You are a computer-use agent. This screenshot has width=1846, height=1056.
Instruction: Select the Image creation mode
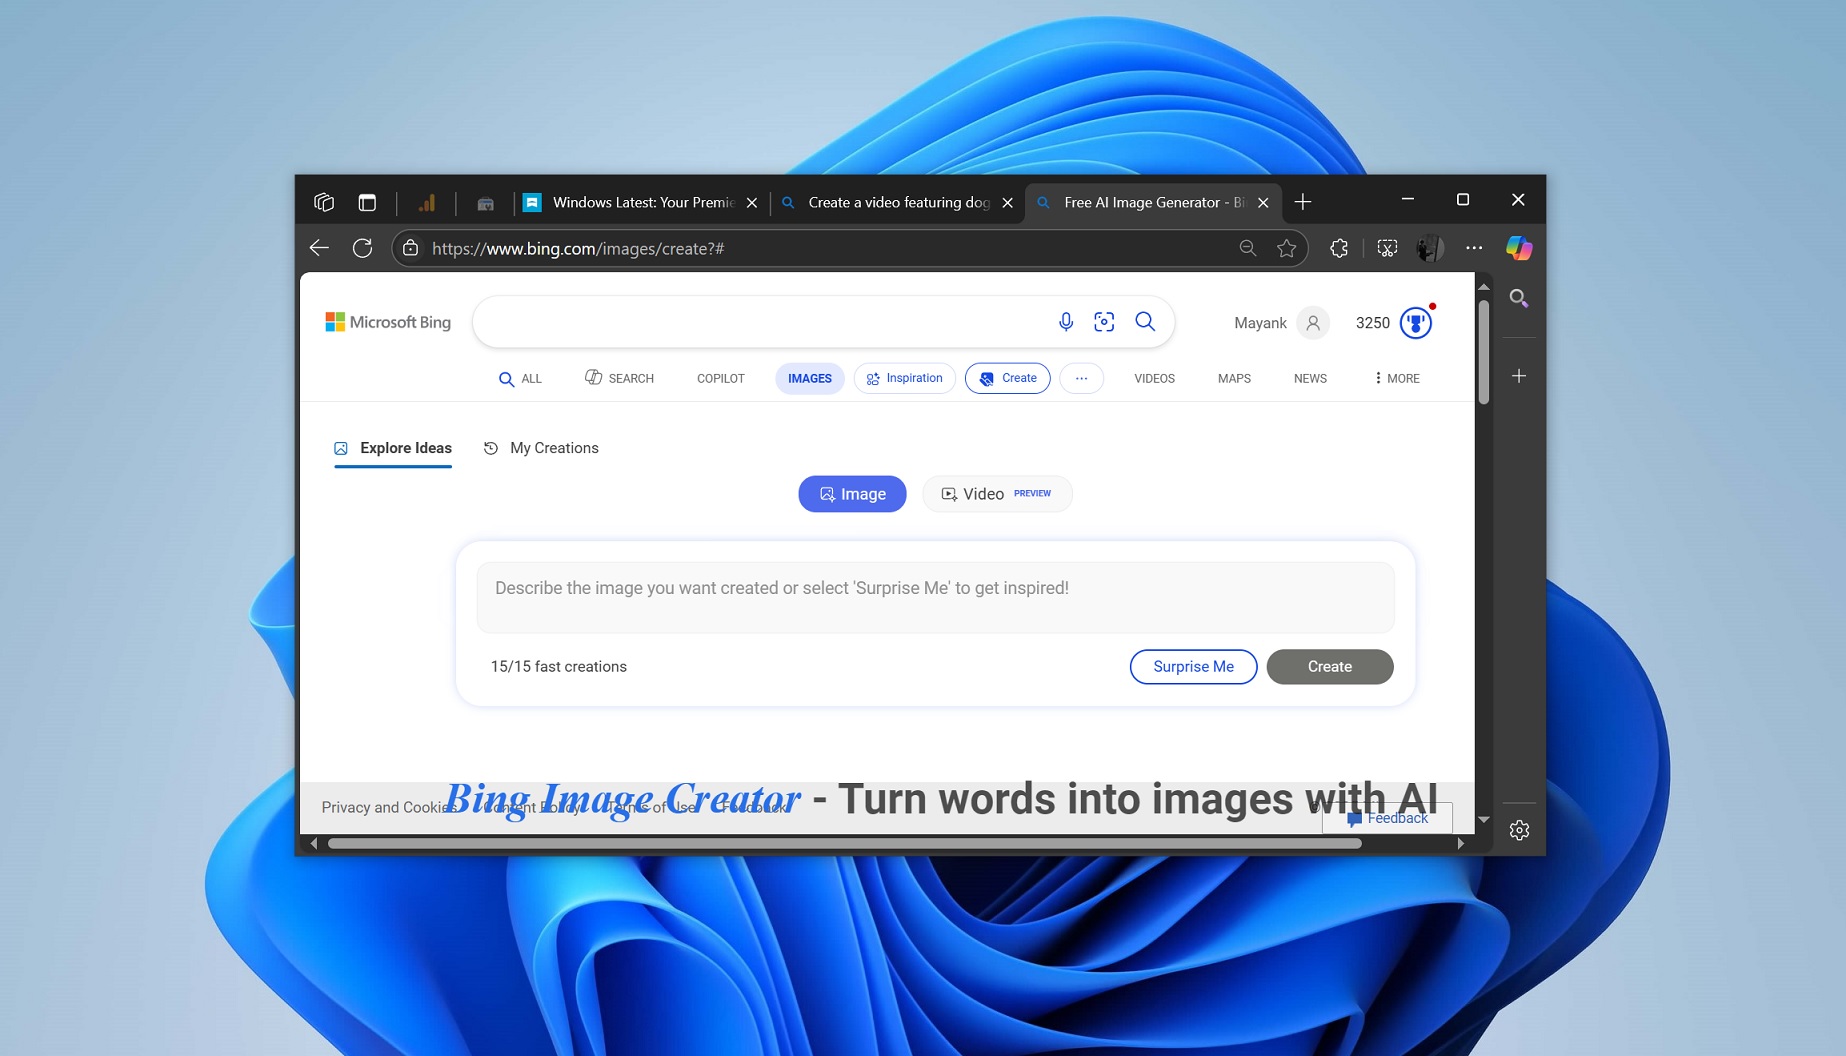(852, 494)
